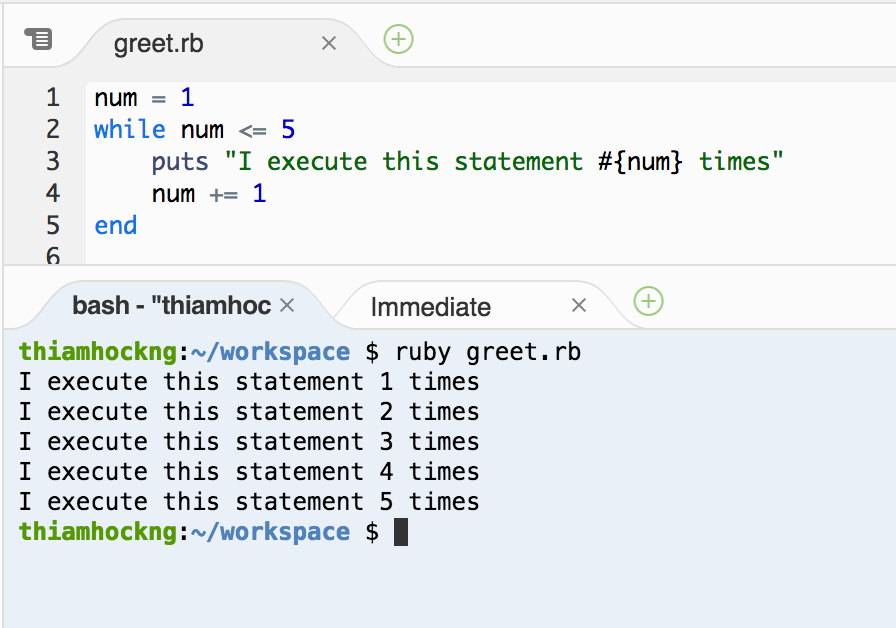Click line number 3 in the gutter
896x628 pixels.
point(53,161)
